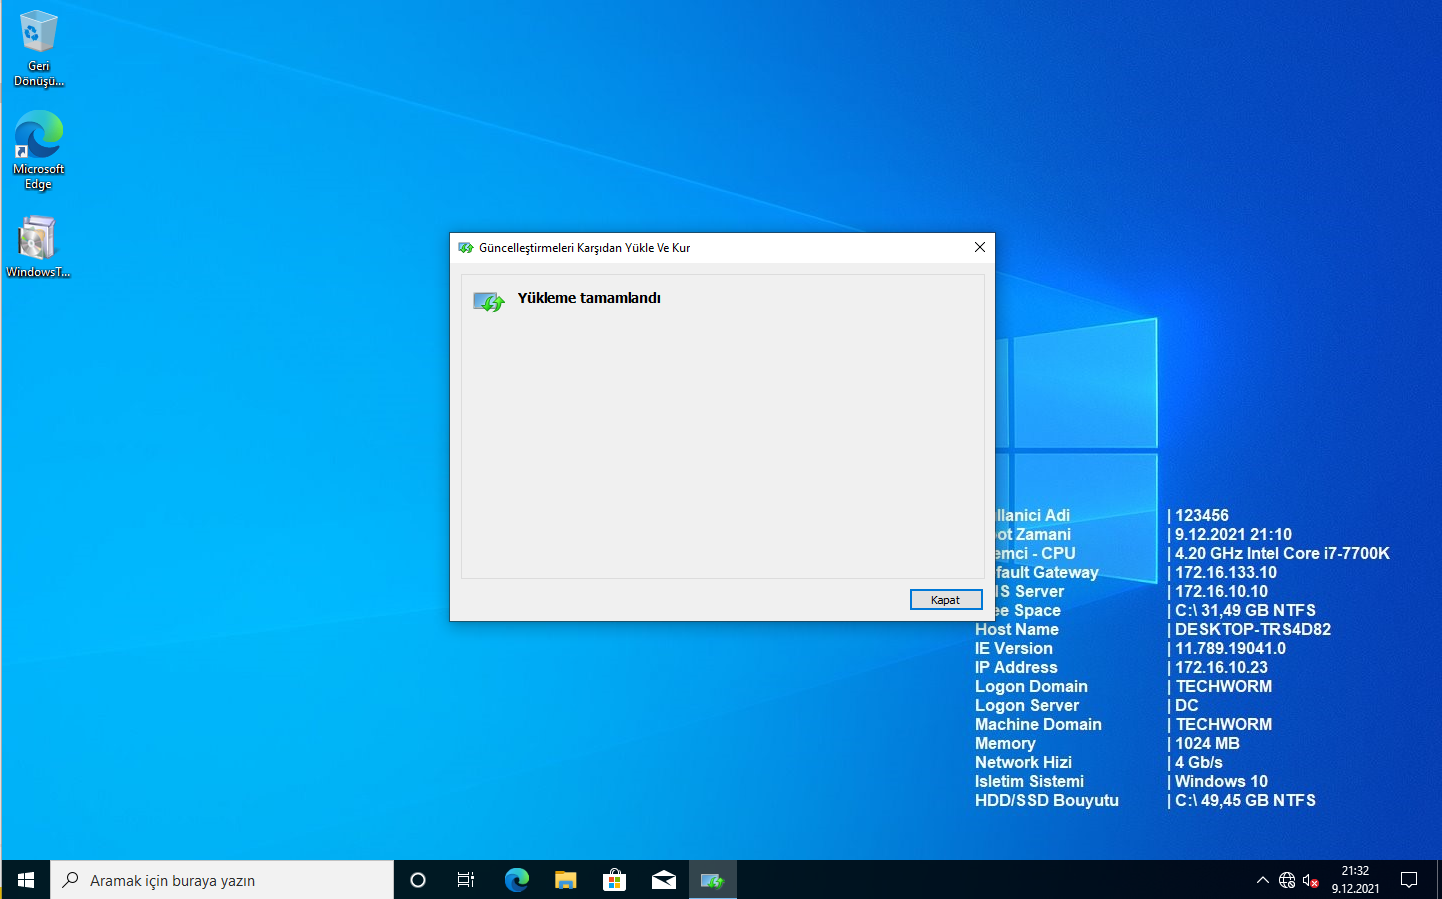Open Task View from the taskbar
Image resolution: width=1442 pixels, height=899 pixels.
coord(466,880)
